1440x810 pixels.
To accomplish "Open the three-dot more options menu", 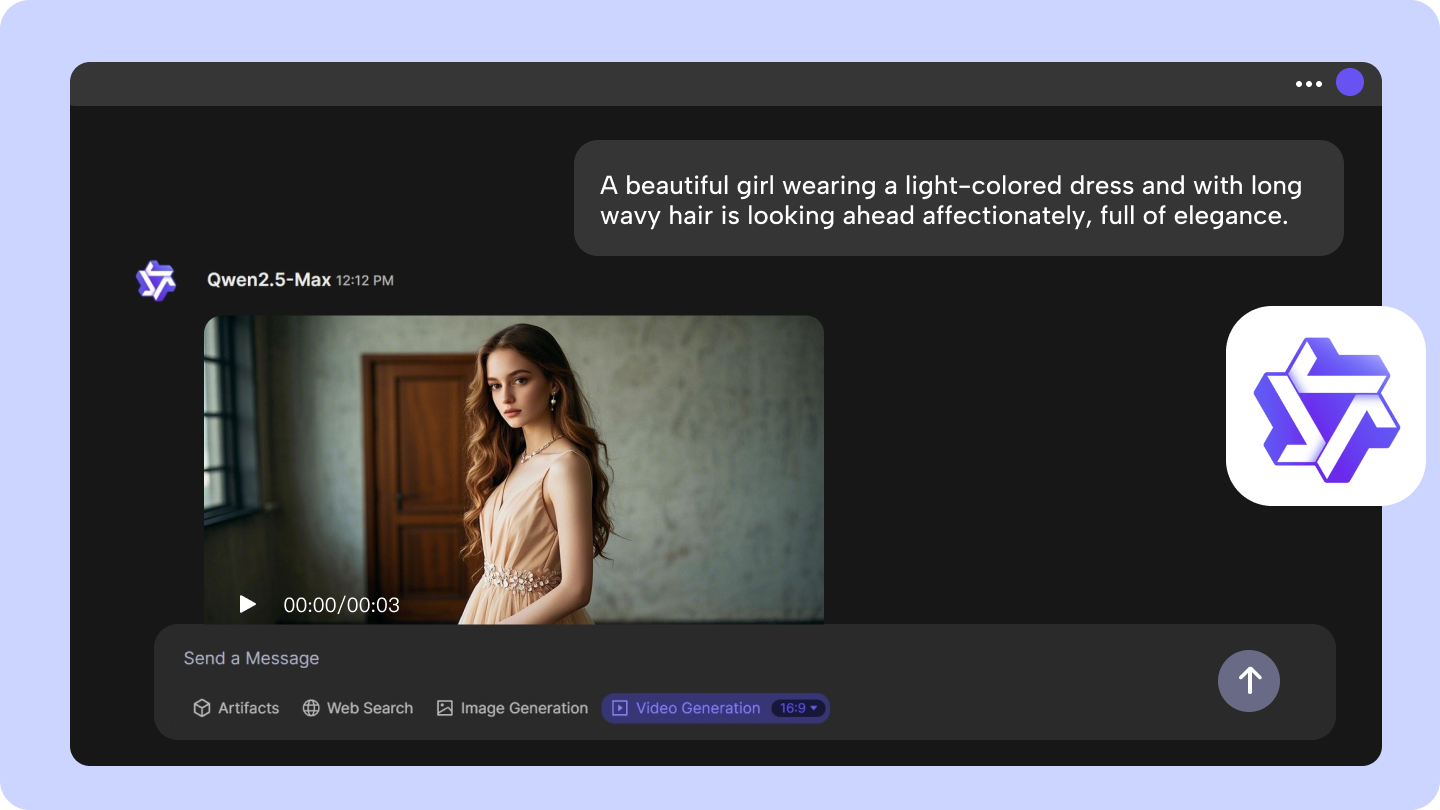I will coord(1308,84).
